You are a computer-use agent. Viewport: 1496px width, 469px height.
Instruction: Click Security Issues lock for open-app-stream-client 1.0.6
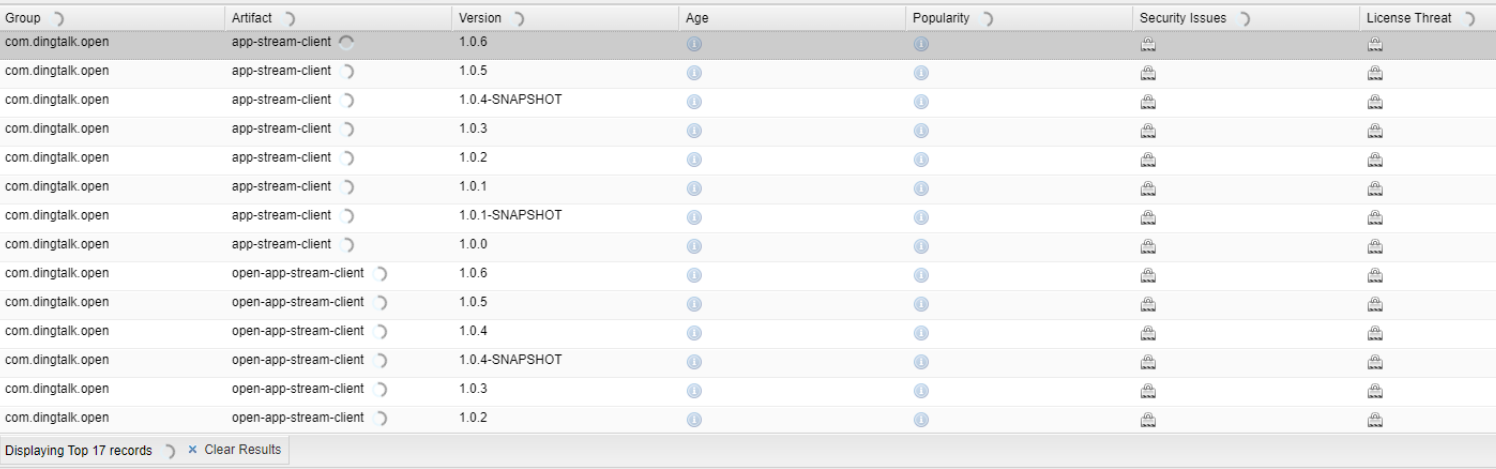(x=1148, y=276)
